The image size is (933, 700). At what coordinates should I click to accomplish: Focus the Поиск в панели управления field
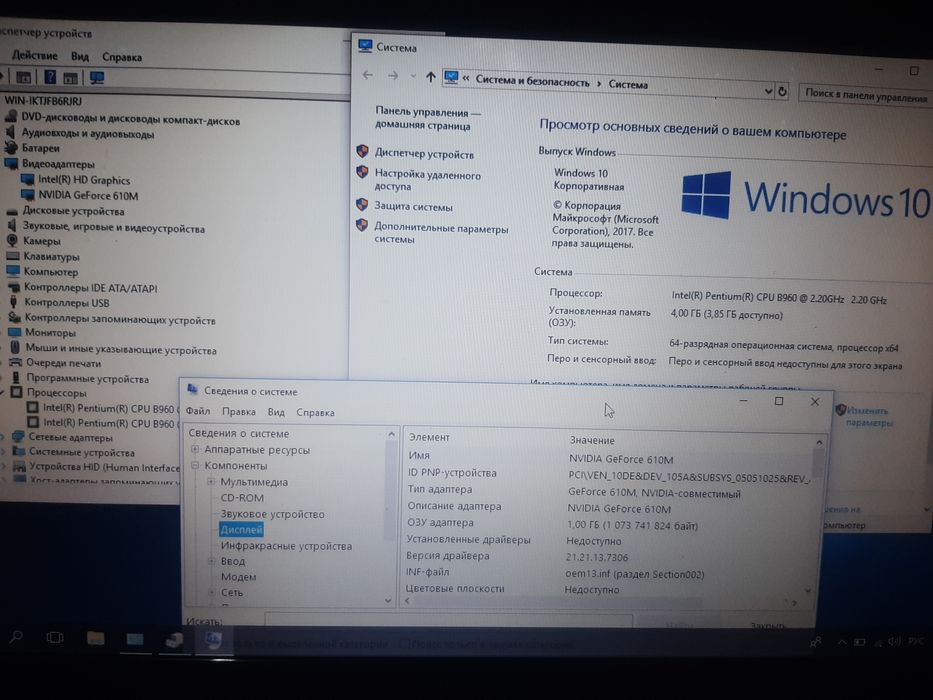[x=866, y=95]
